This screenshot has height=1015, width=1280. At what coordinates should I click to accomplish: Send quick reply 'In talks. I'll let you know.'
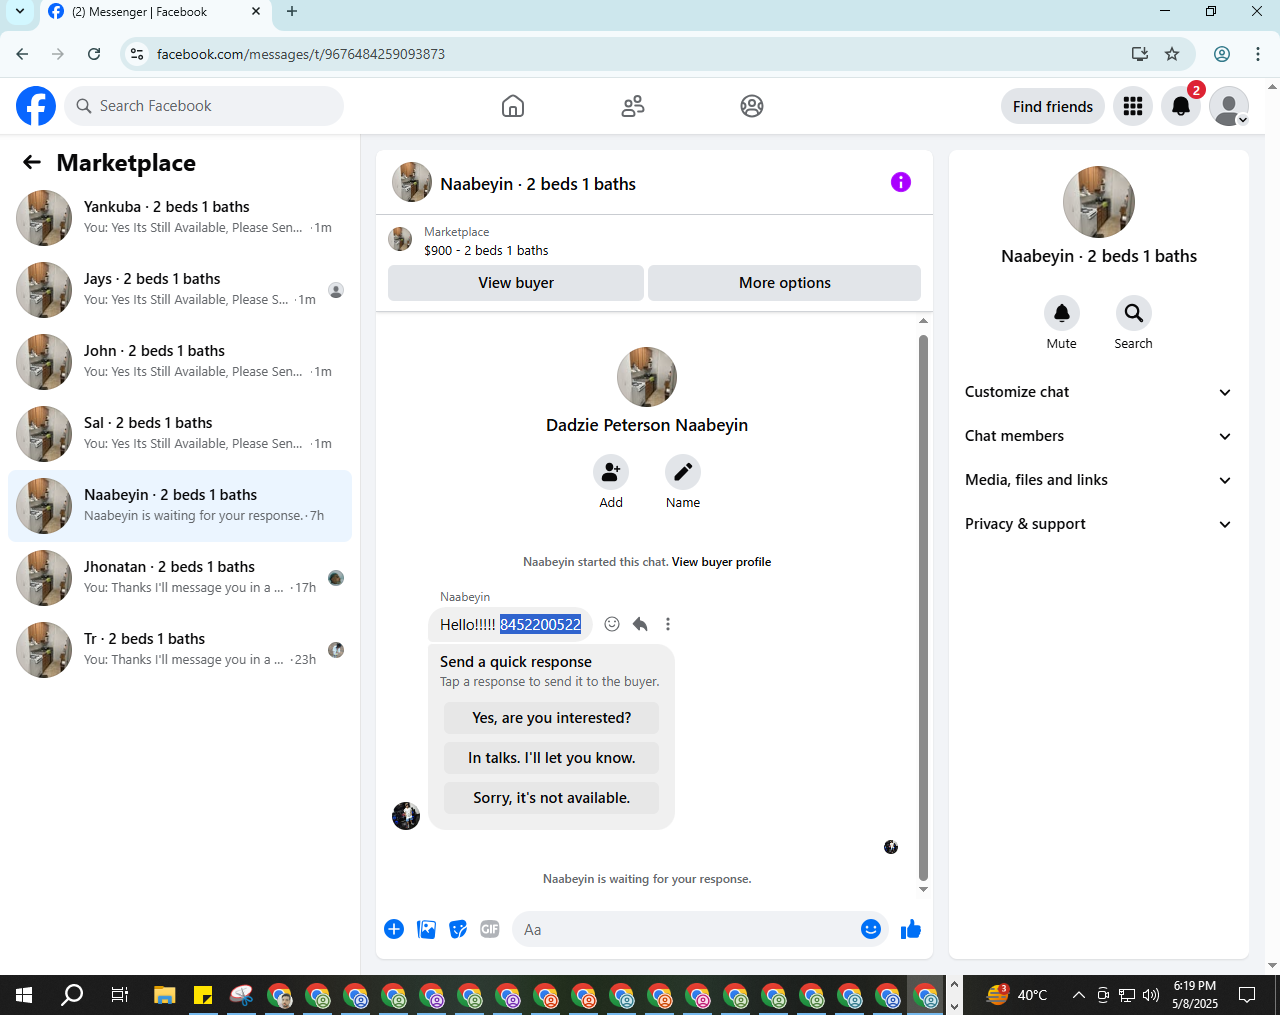tap(552, 758)
